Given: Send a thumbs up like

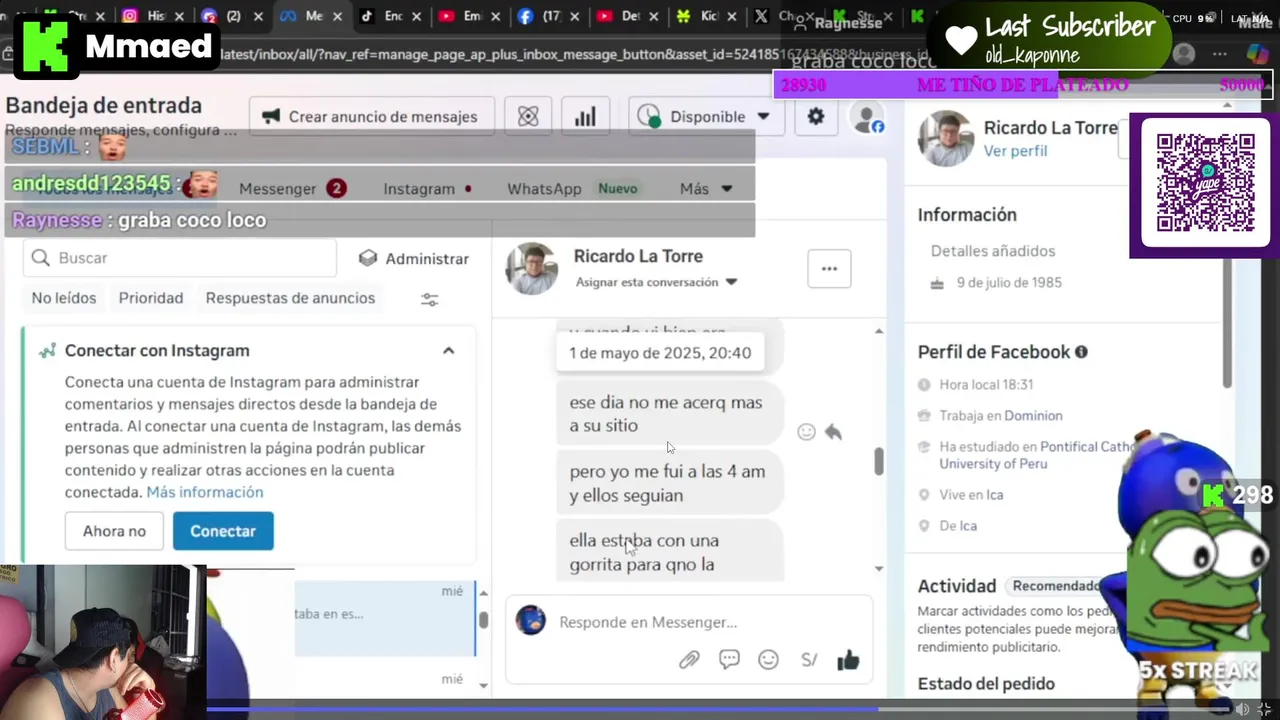Looking at the screenshot, I should [848, 660].
